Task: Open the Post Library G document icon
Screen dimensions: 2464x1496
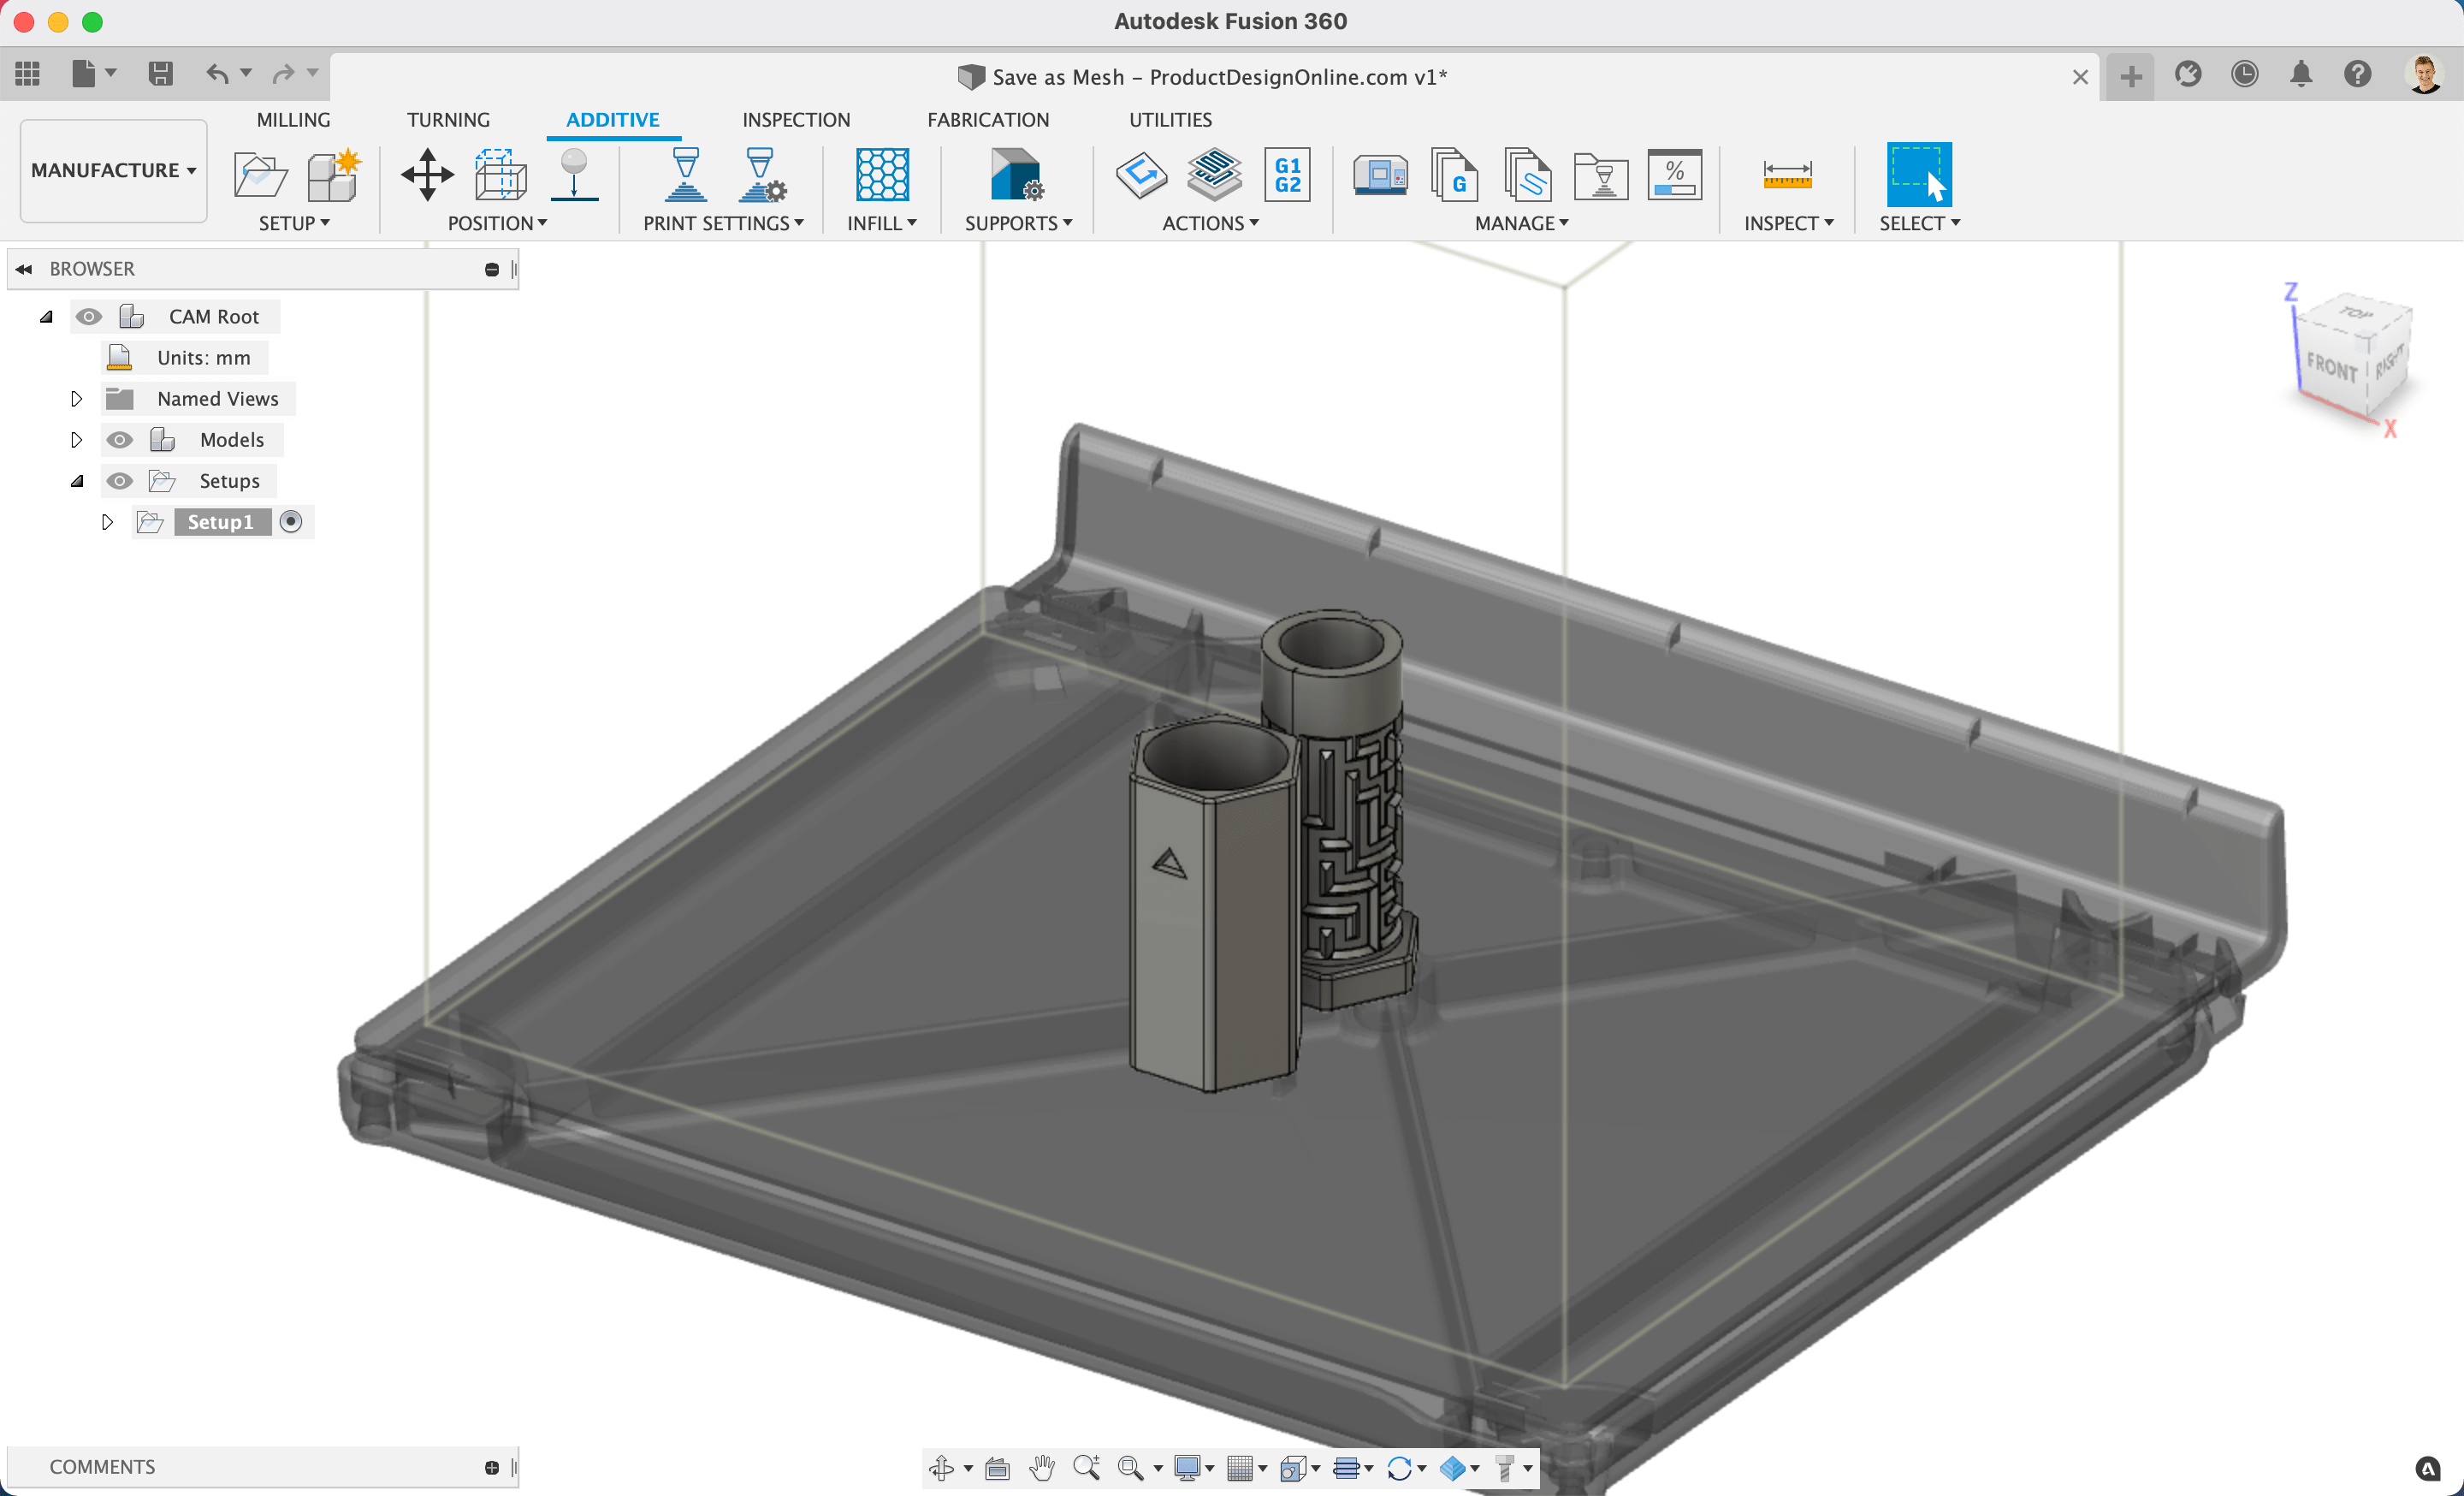Action: 1454,175
